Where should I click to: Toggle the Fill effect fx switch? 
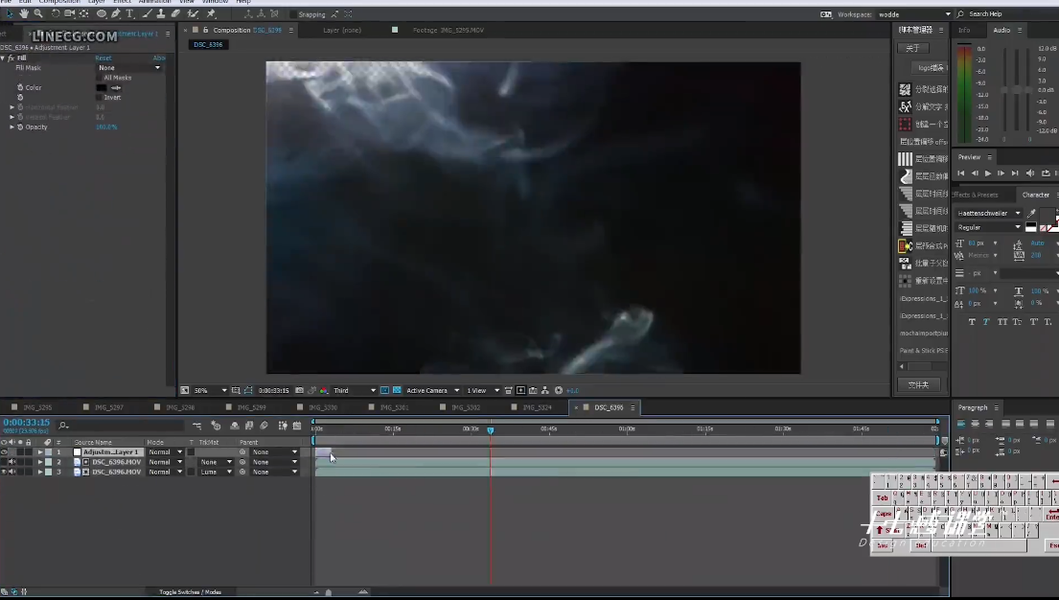[11, 58]
